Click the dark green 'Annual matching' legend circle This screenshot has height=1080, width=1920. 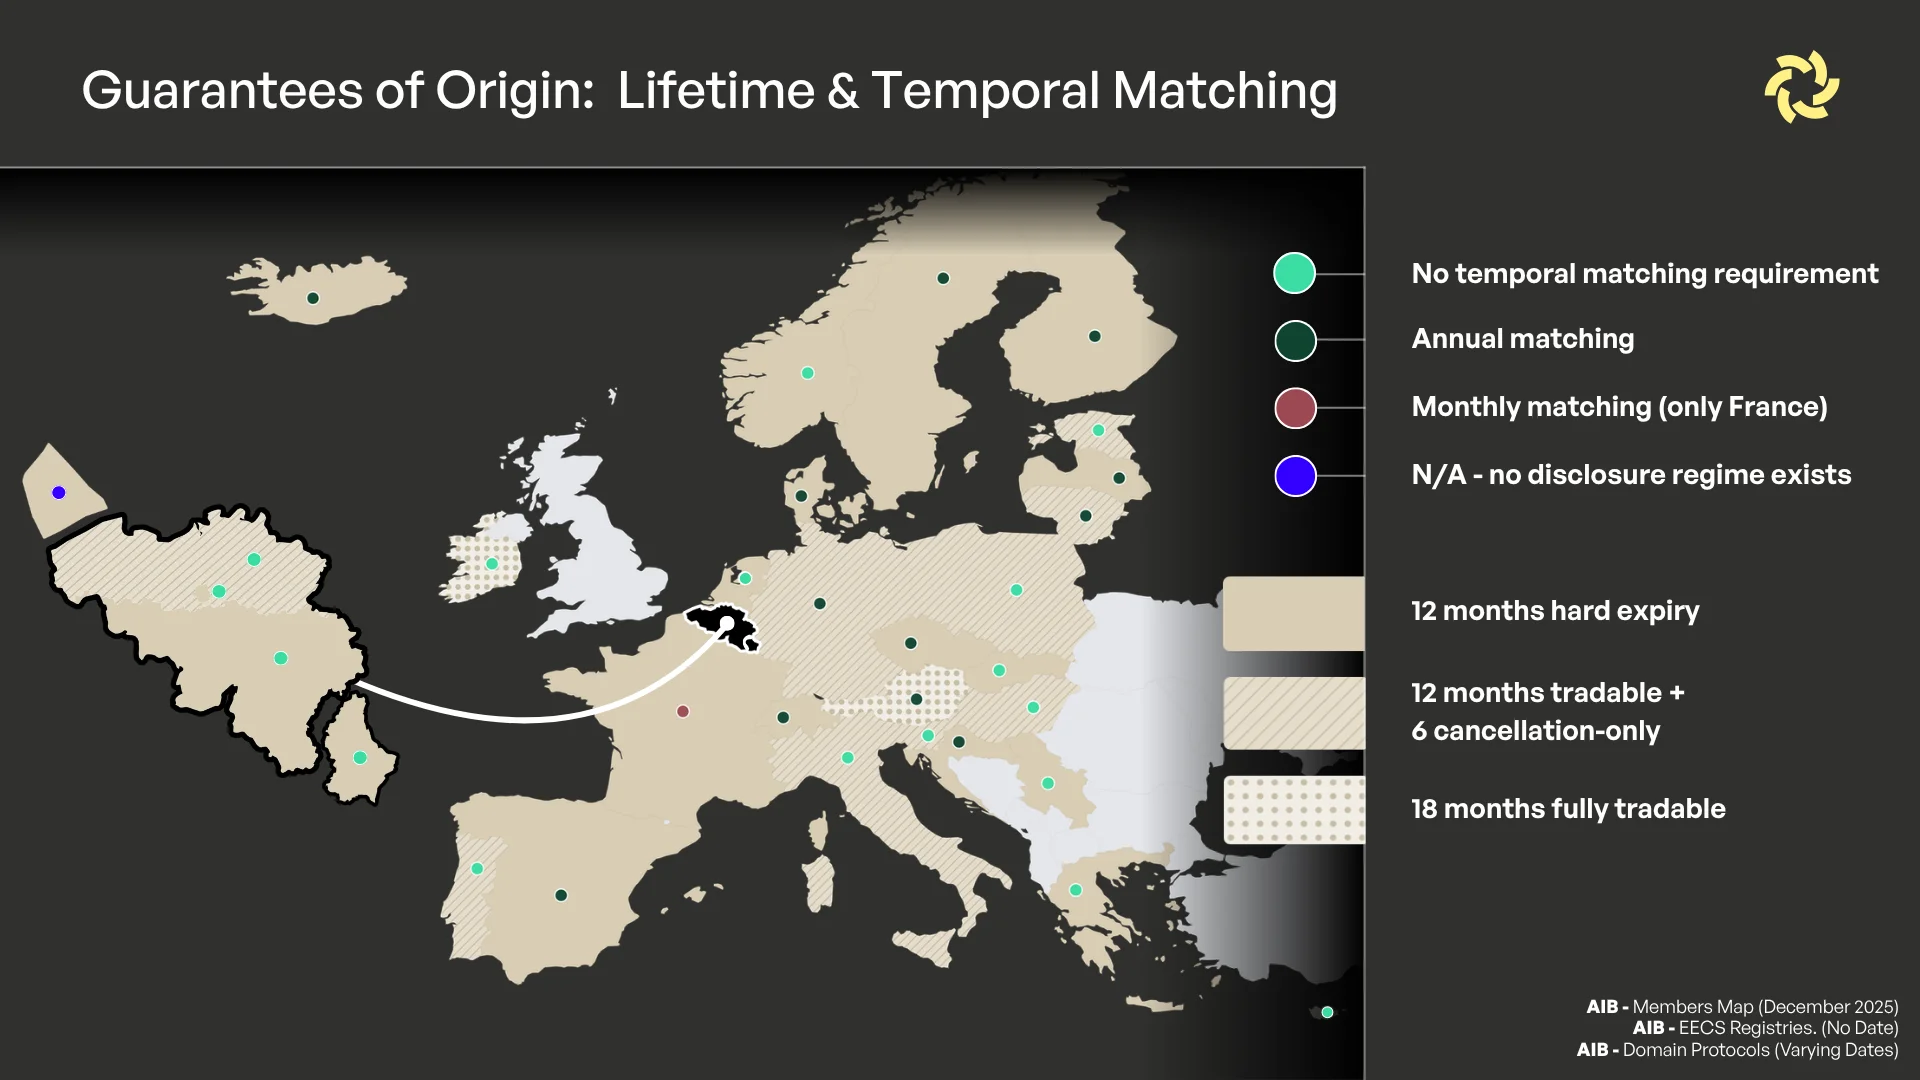1295,341
